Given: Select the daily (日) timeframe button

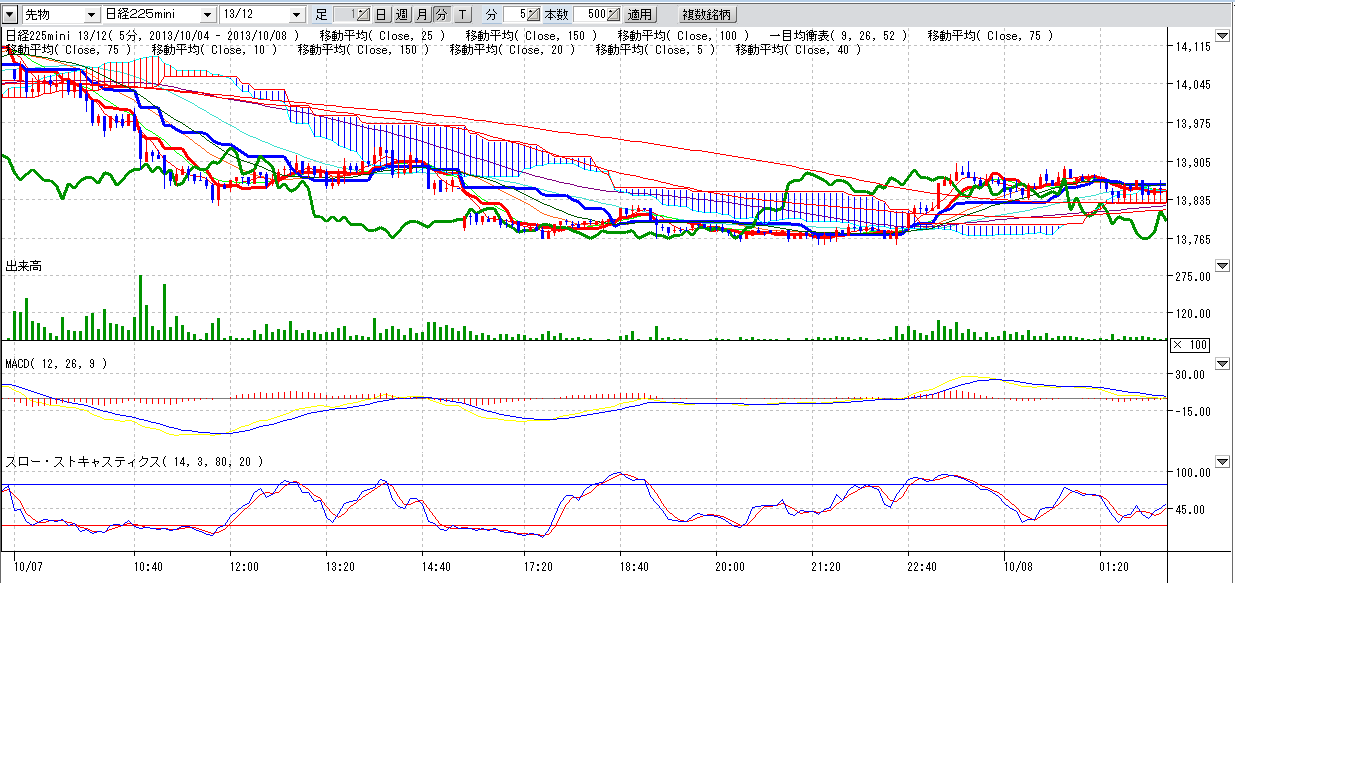Looking at the screenshot, I should [381, 15].
